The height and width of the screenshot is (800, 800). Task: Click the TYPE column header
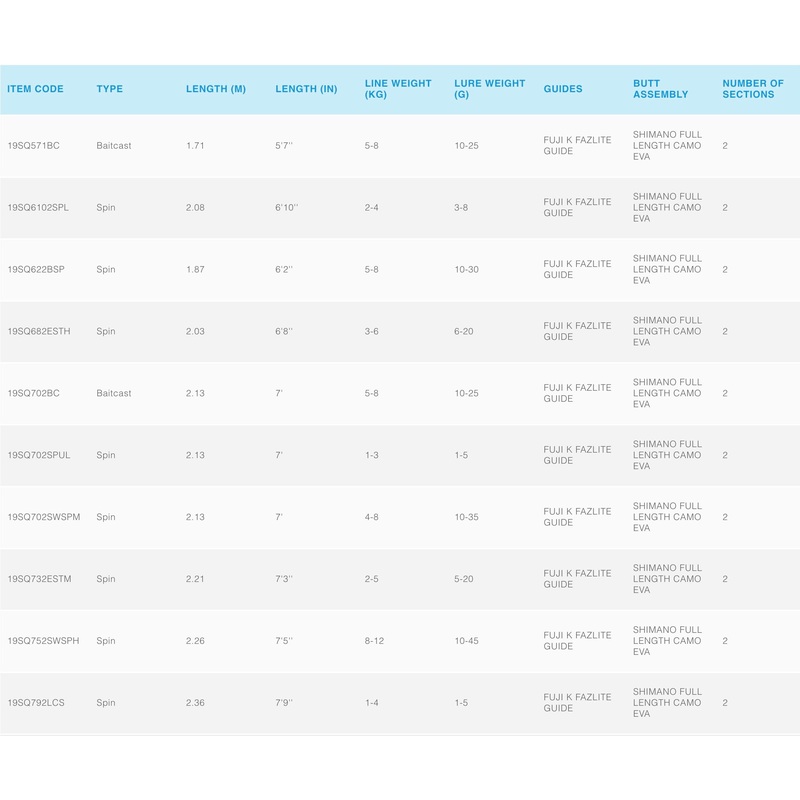pyautogui.click(x=109, y=89)
